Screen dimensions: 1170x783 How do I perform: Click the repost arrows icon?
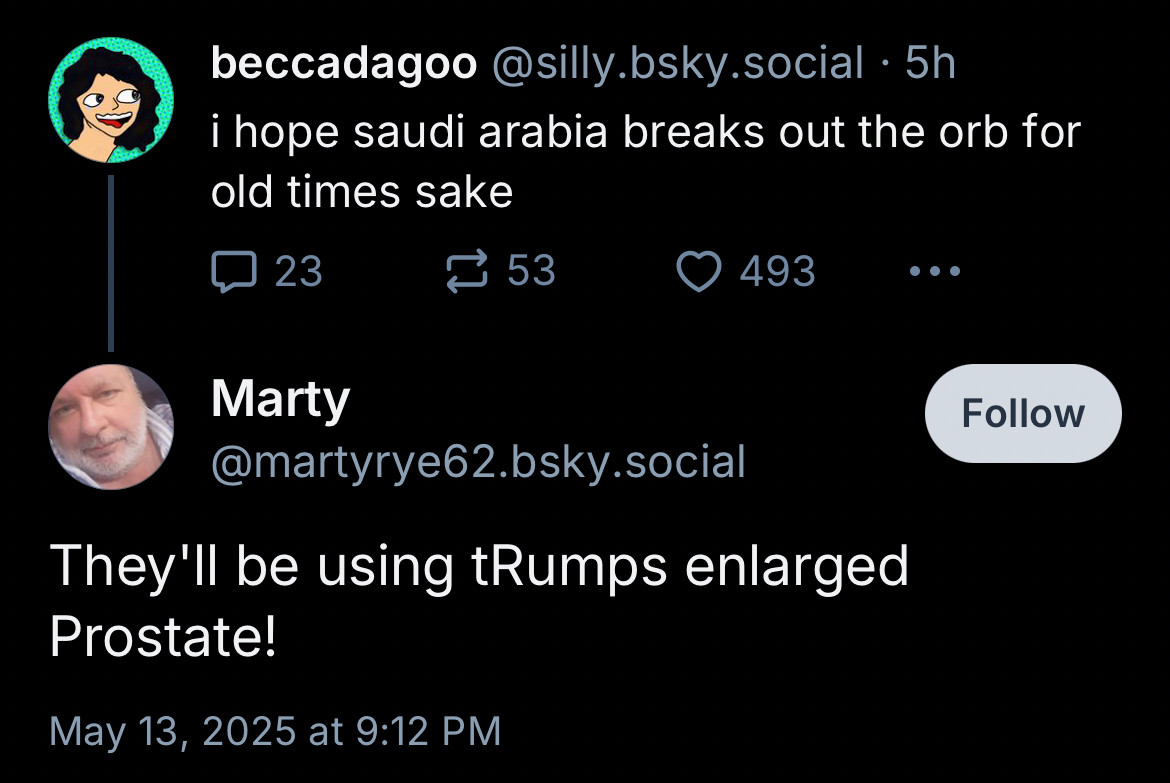(467, 271)
